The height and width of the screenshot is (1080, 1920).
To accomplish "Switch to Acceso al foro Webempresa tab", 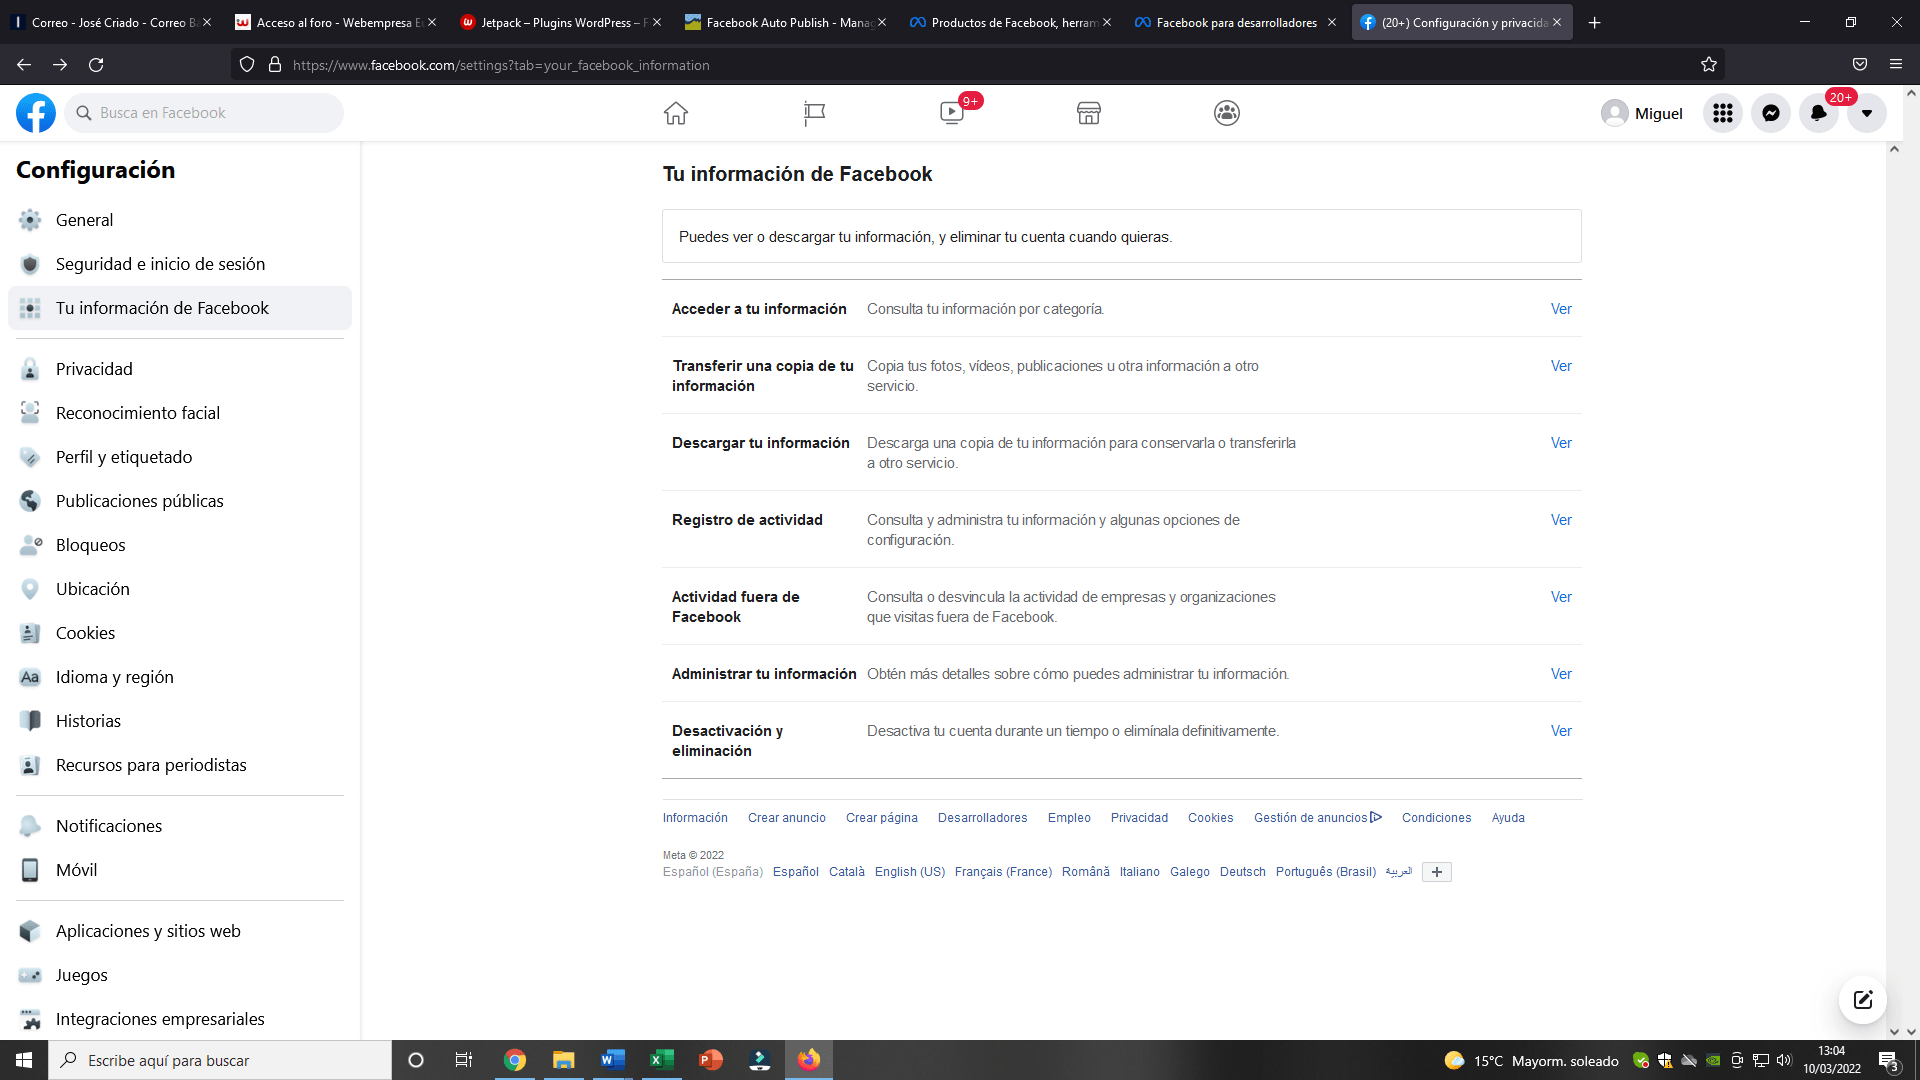I will pos(336,22).
